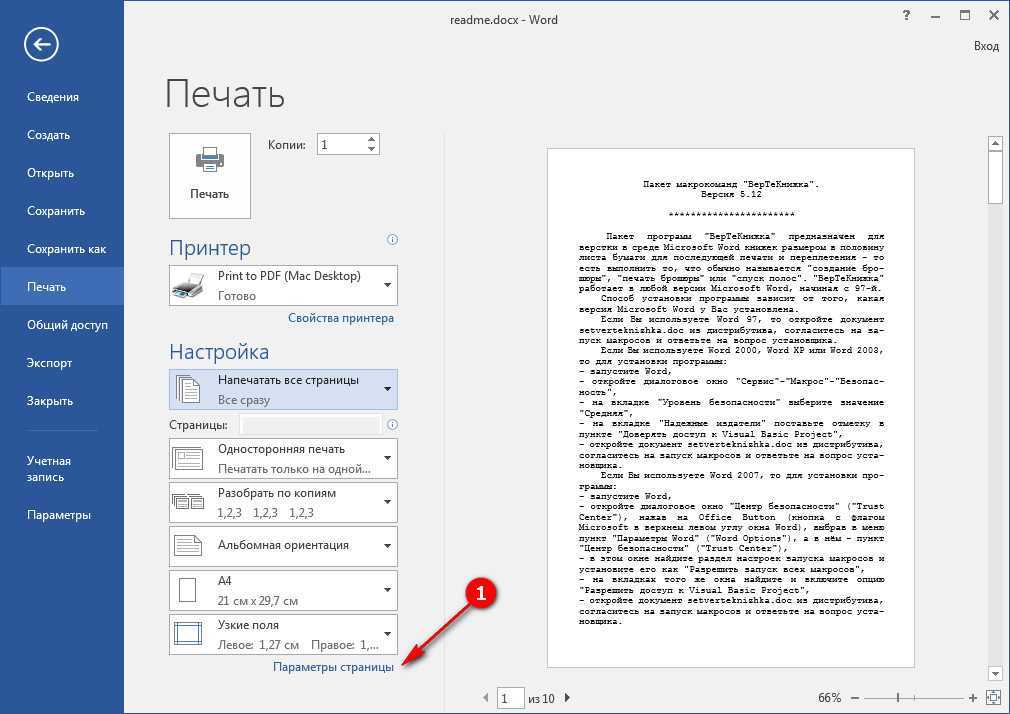Screen dimensions: 1010x714
Task: Open the Параметры страницы link
Action: point(333,668)
